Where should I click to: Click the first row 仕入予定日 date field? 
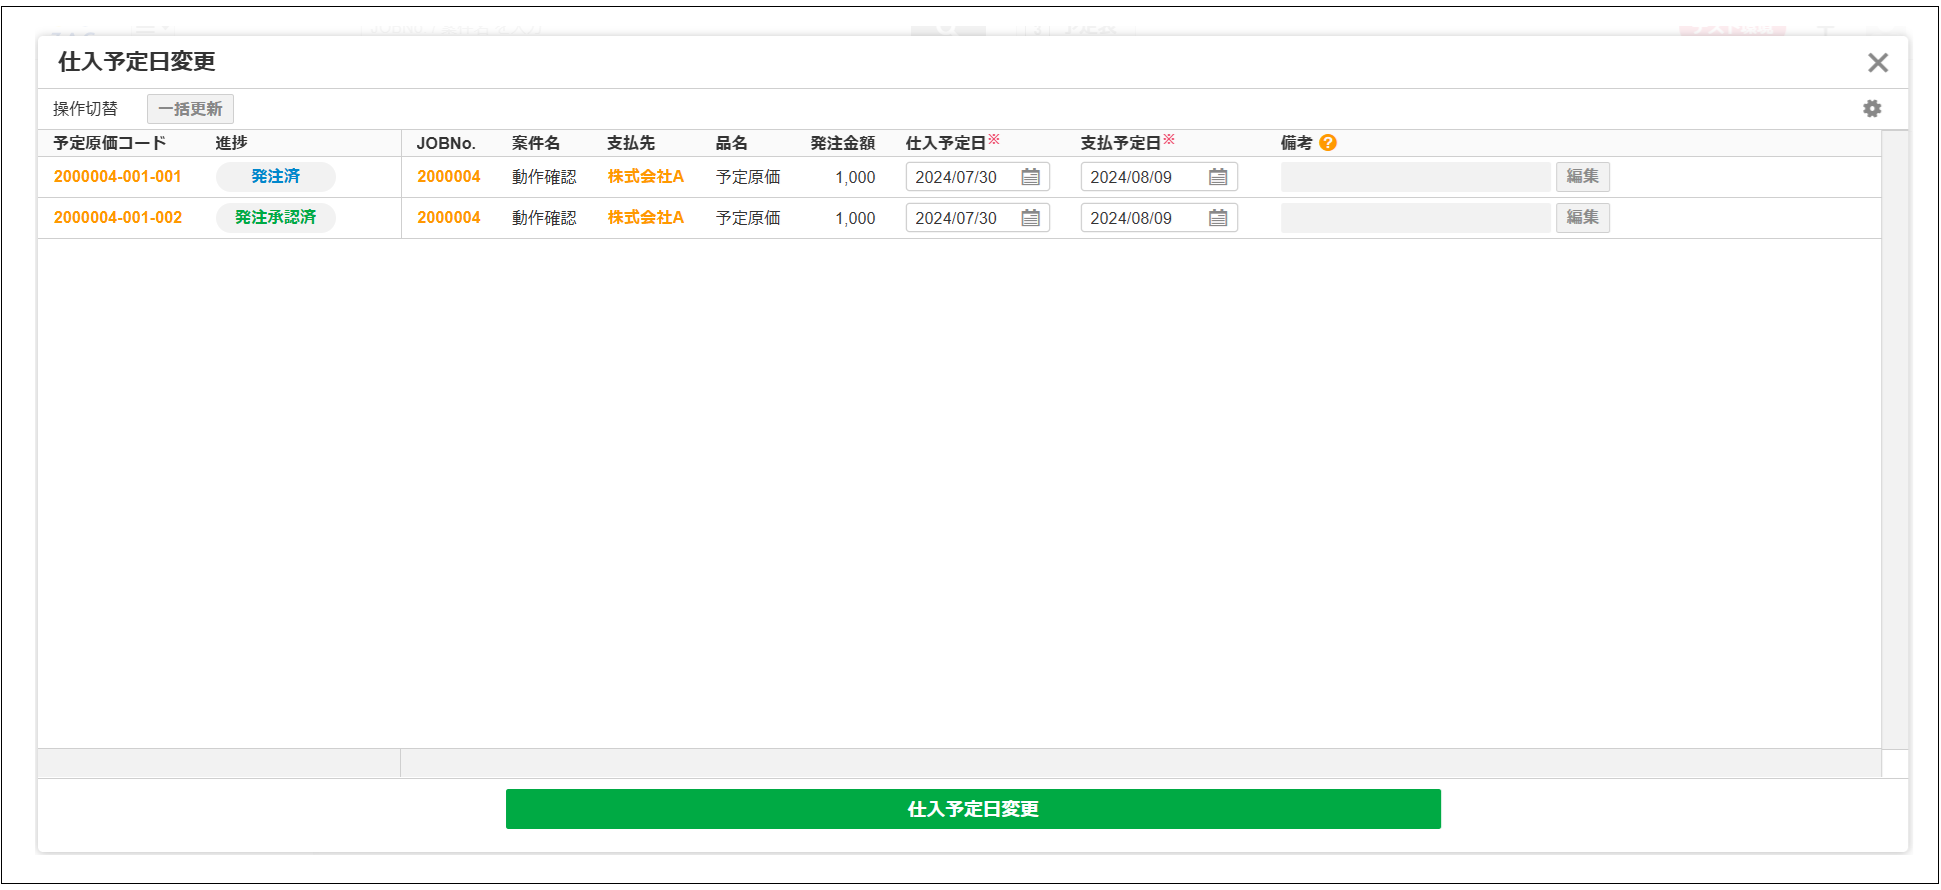[960, 177]
